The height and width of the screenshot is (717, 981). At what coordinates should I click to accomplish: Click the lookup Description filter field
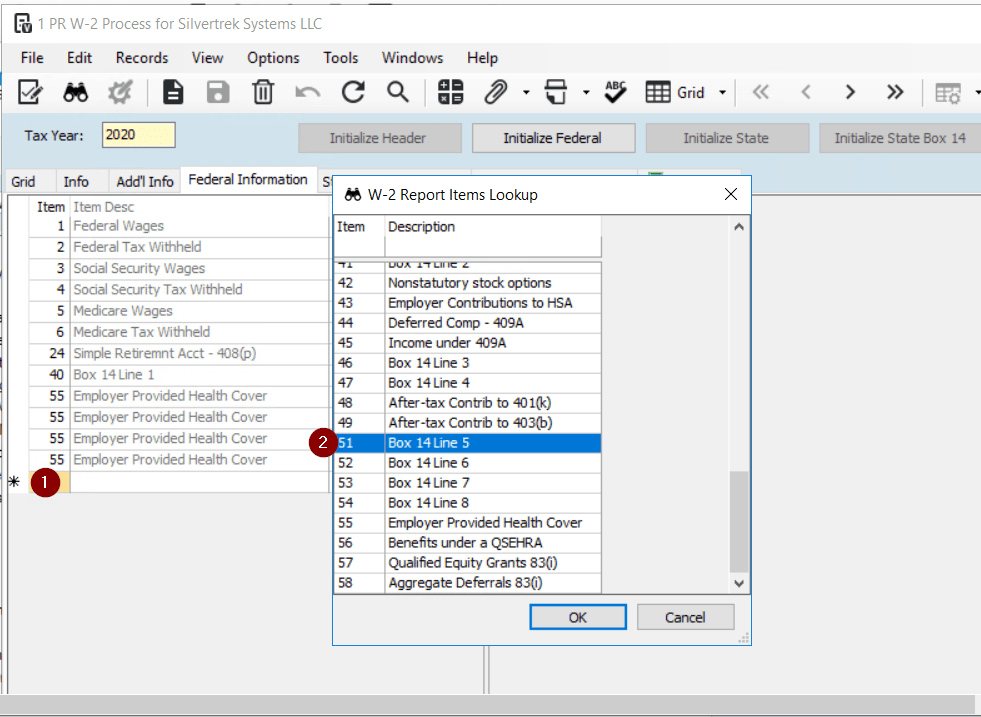pyautogui.click(x=492, y=247)
